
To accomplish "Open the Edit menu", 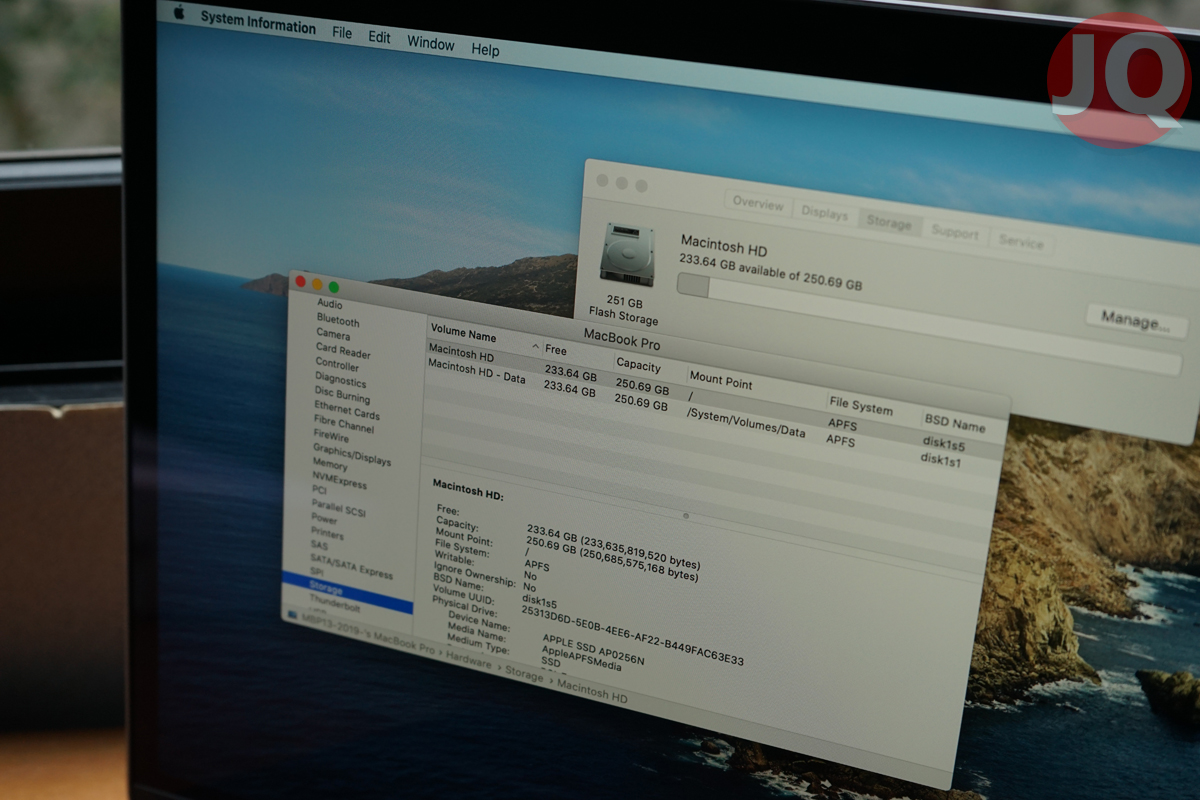I will 379,38.
